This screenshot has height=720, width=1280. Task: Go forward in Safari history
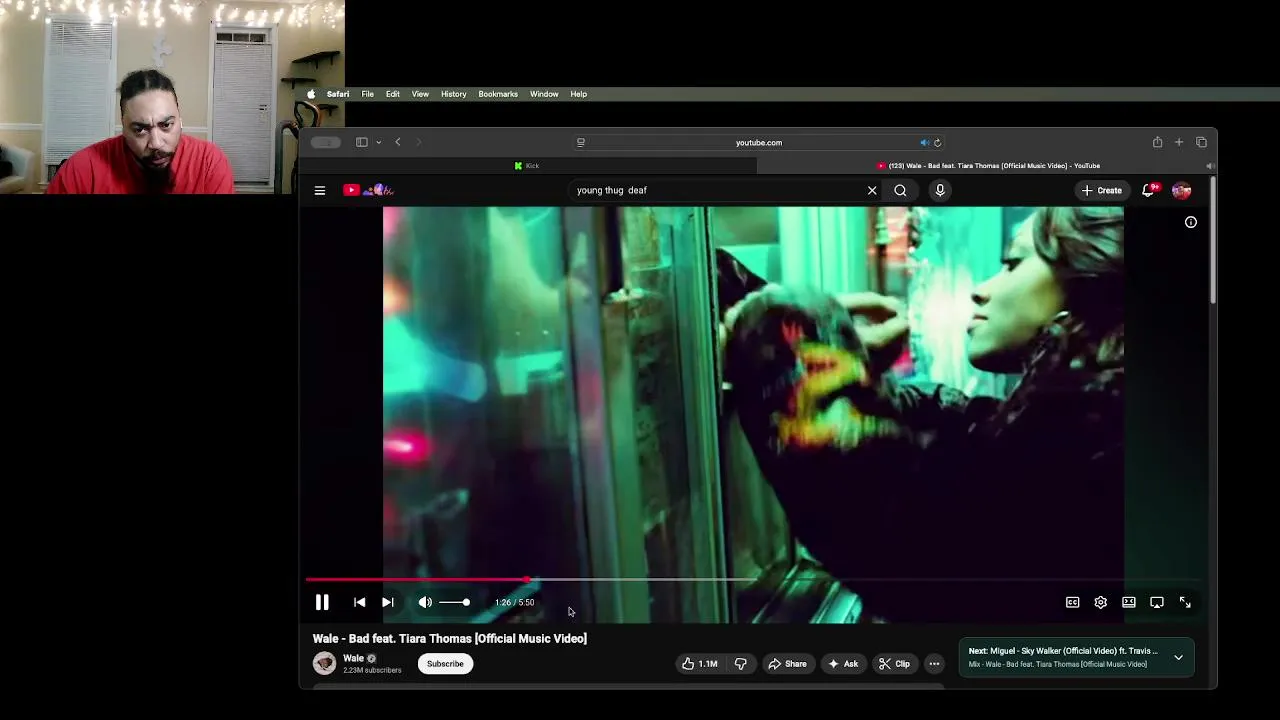[418, 142]
